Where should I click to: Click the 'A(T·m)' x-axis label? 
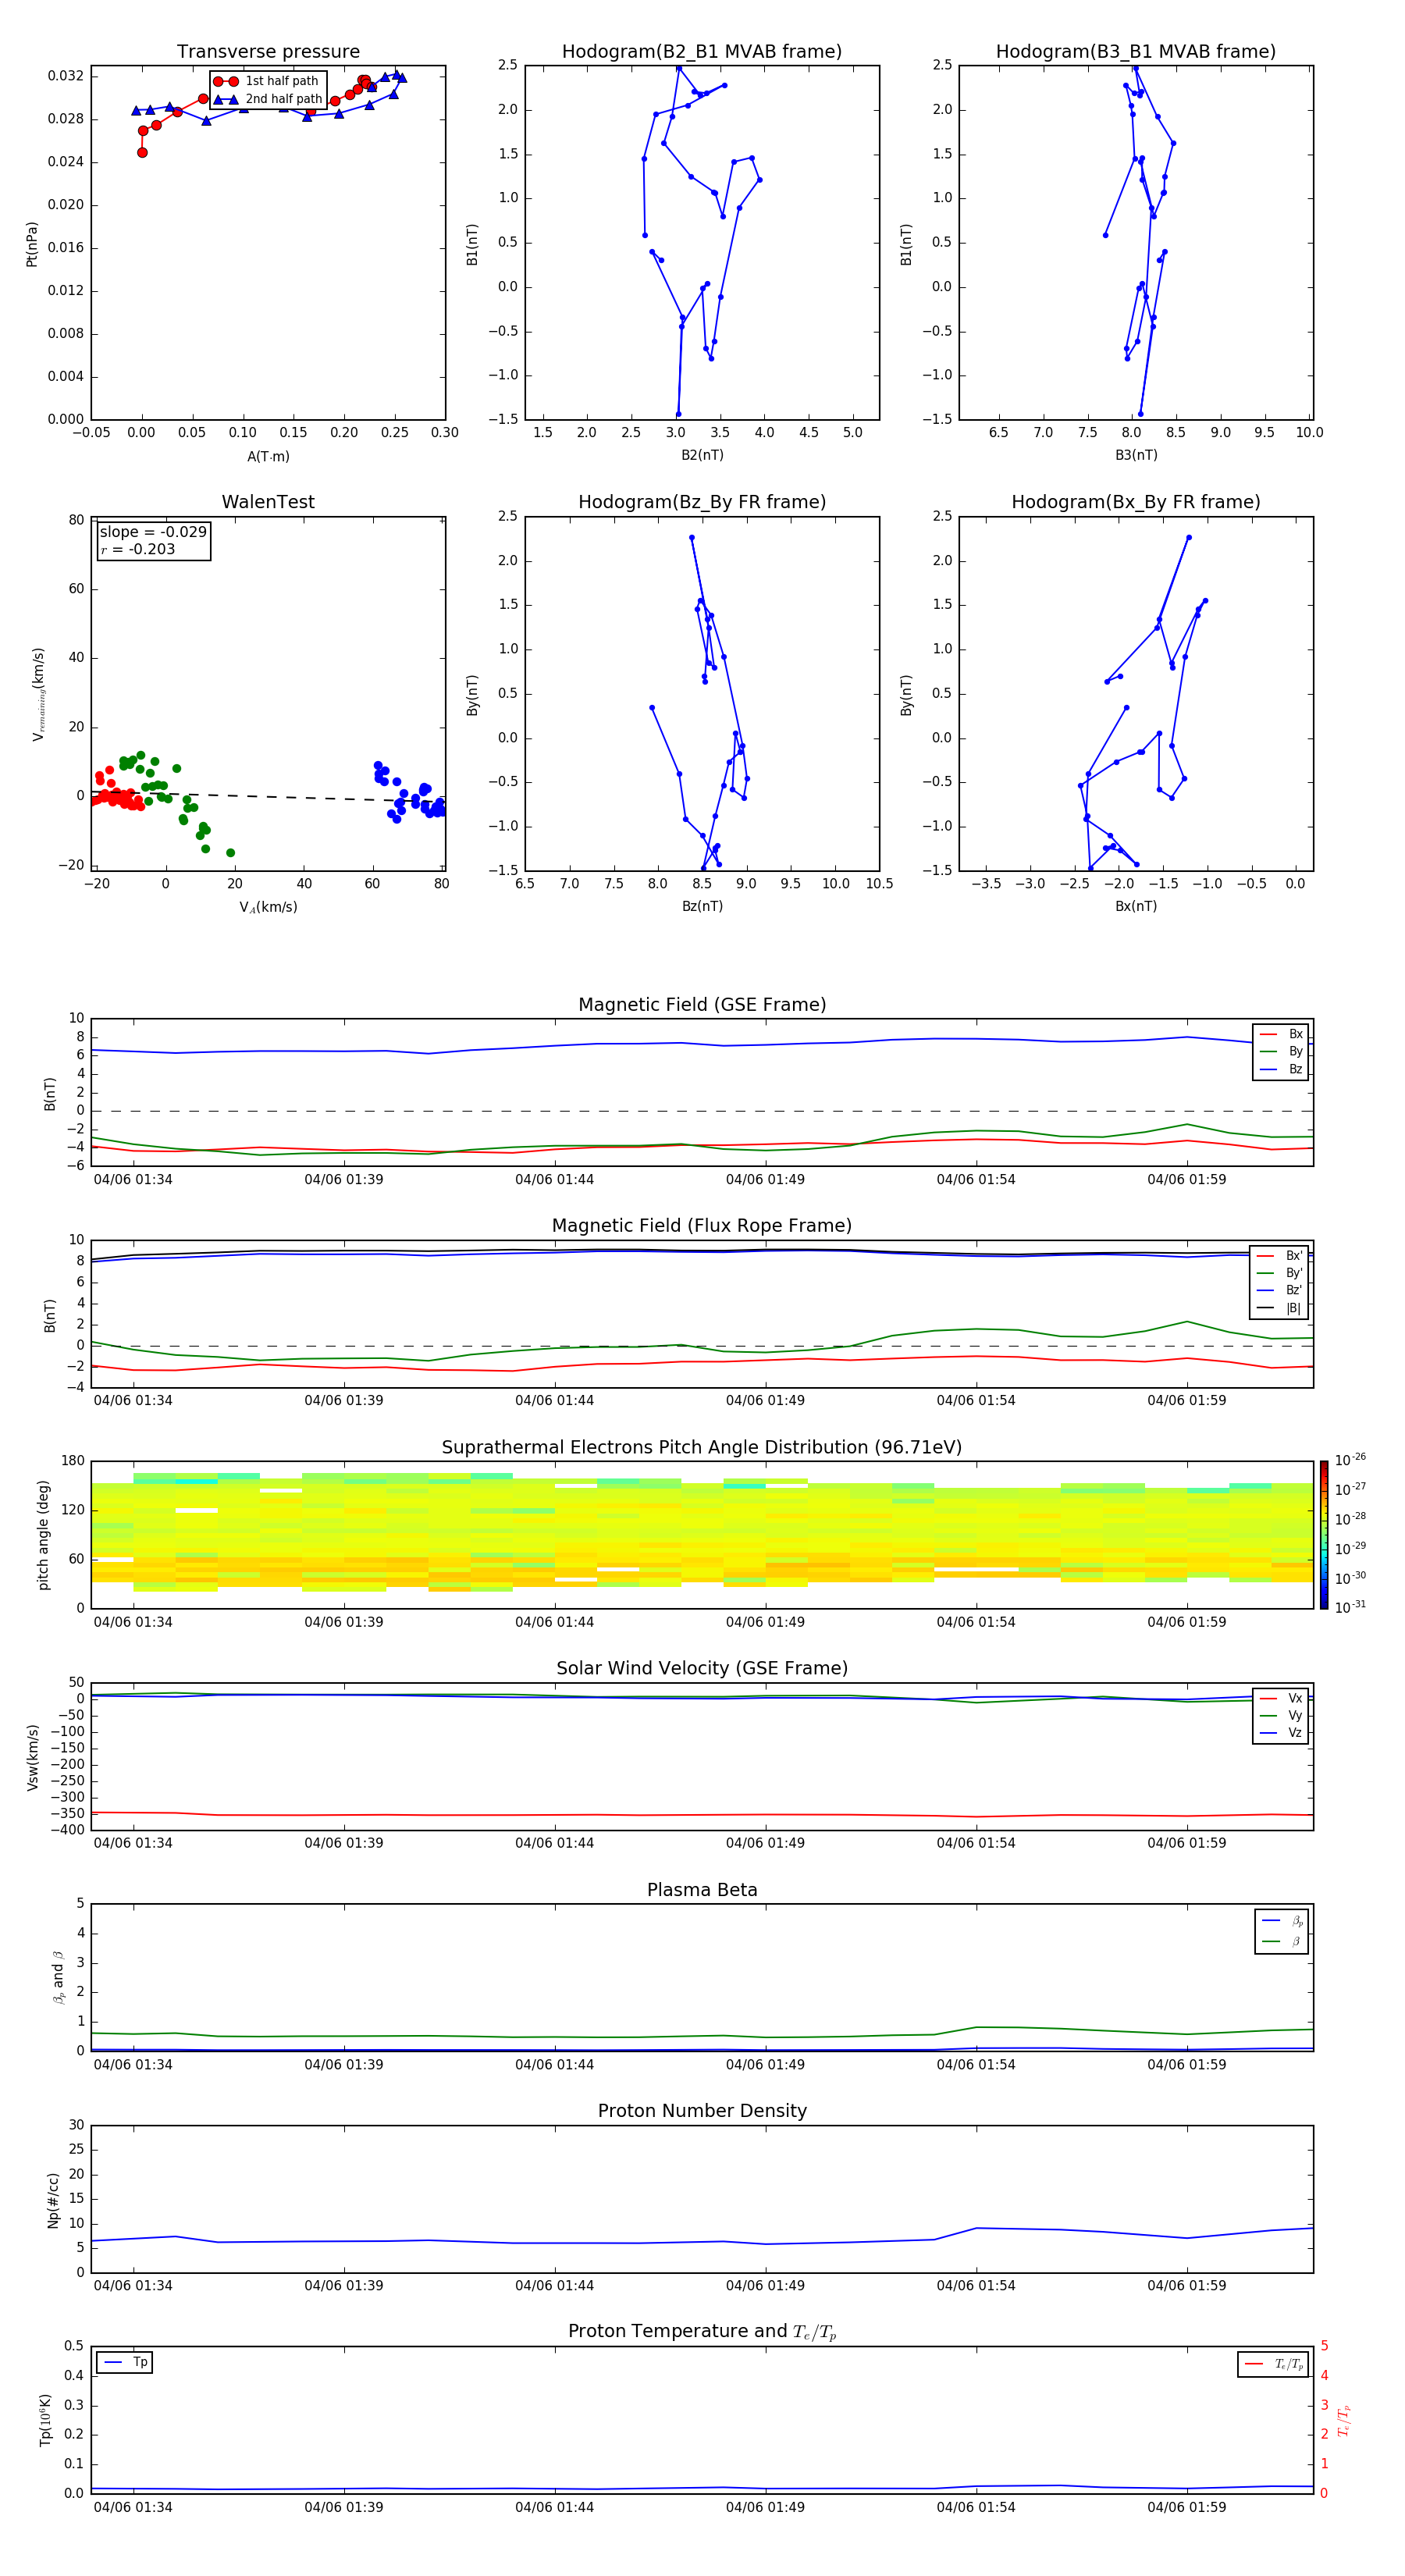(268, 457)
